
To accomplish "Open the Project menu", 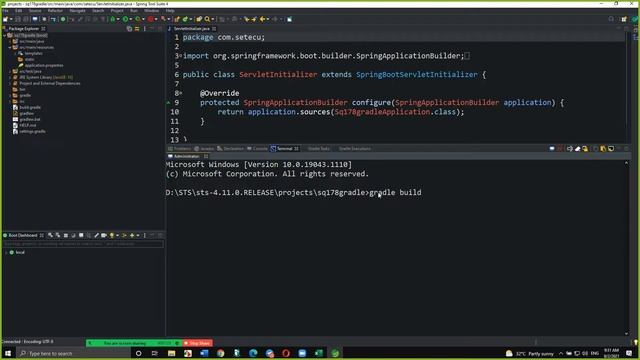I will [x=117, y=11].
